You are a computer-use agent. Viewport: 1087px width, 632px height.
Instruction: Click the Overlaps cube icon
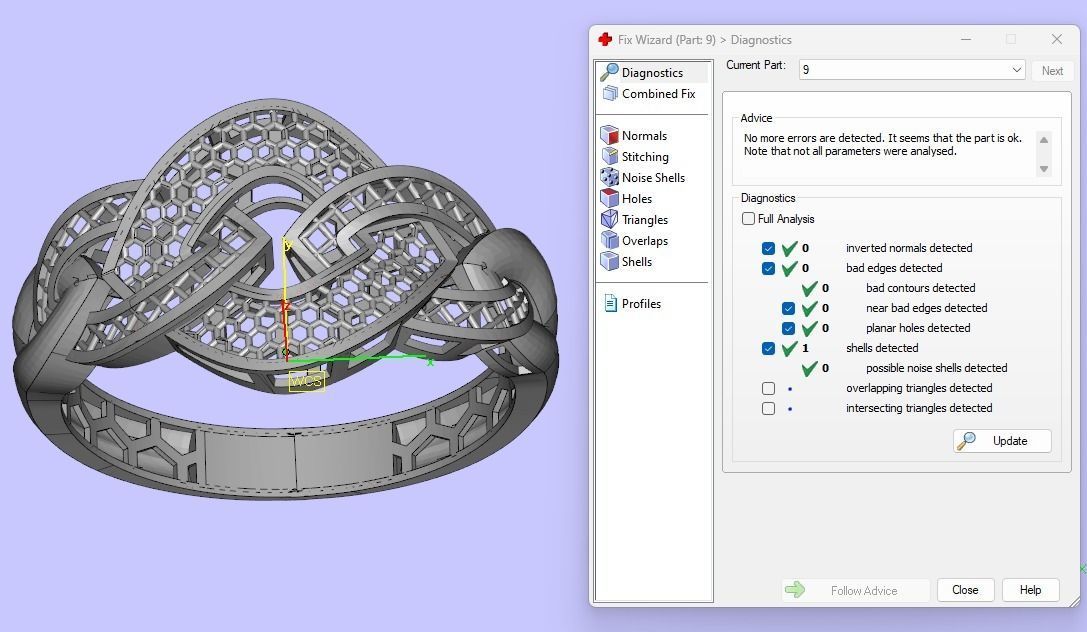pyautogui.click(x=609, y=240)
